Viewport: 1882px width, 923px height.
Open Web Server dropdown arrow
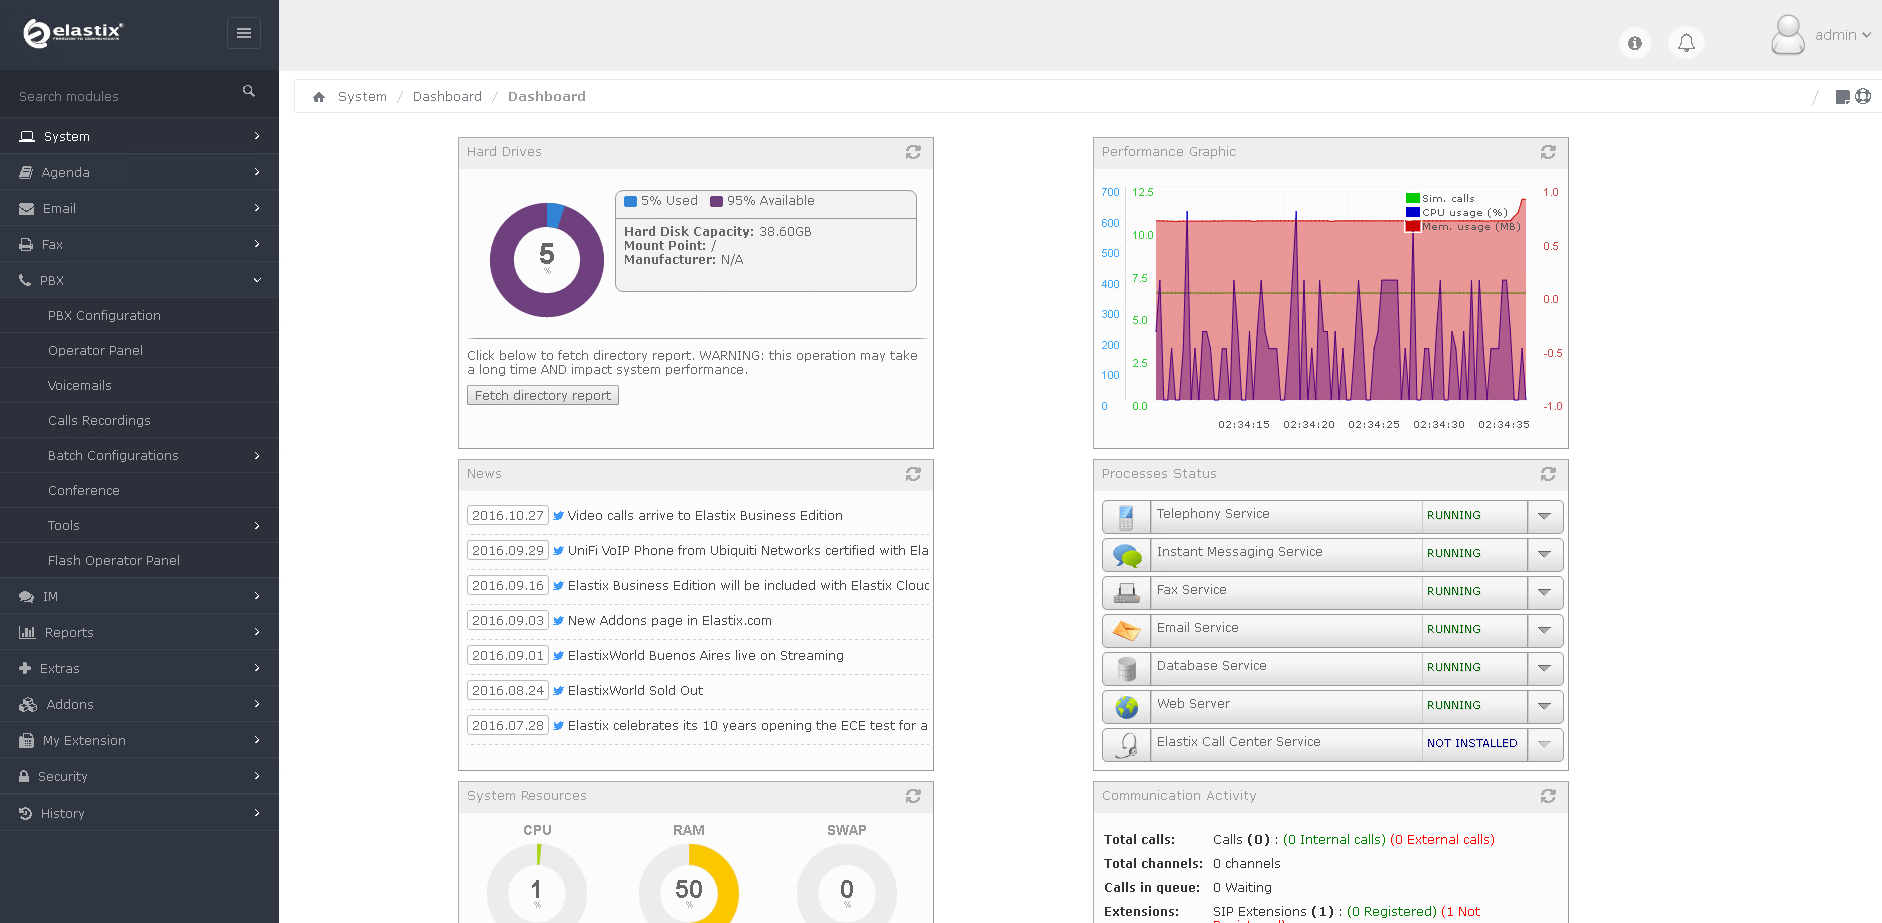[x=1544, y=706]
